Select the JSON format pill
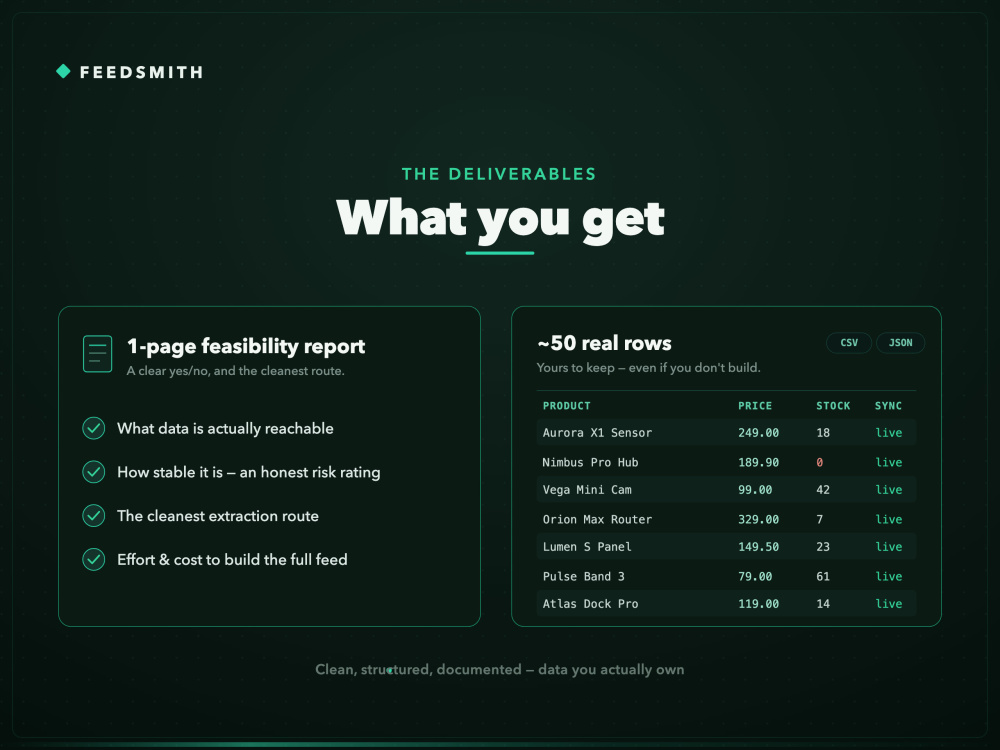This screenshot has width=1000, height=750. click(901, 342)
